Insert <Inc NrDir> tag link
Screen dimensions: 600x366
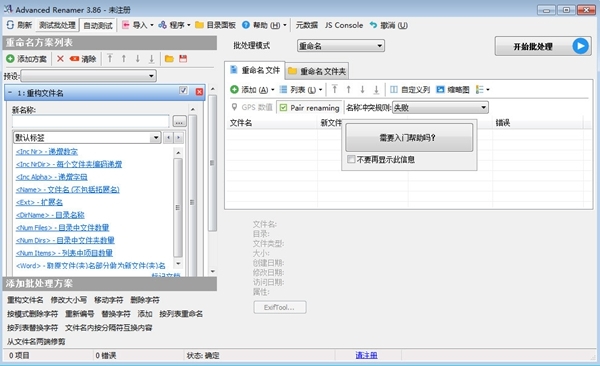pos(69,164)
